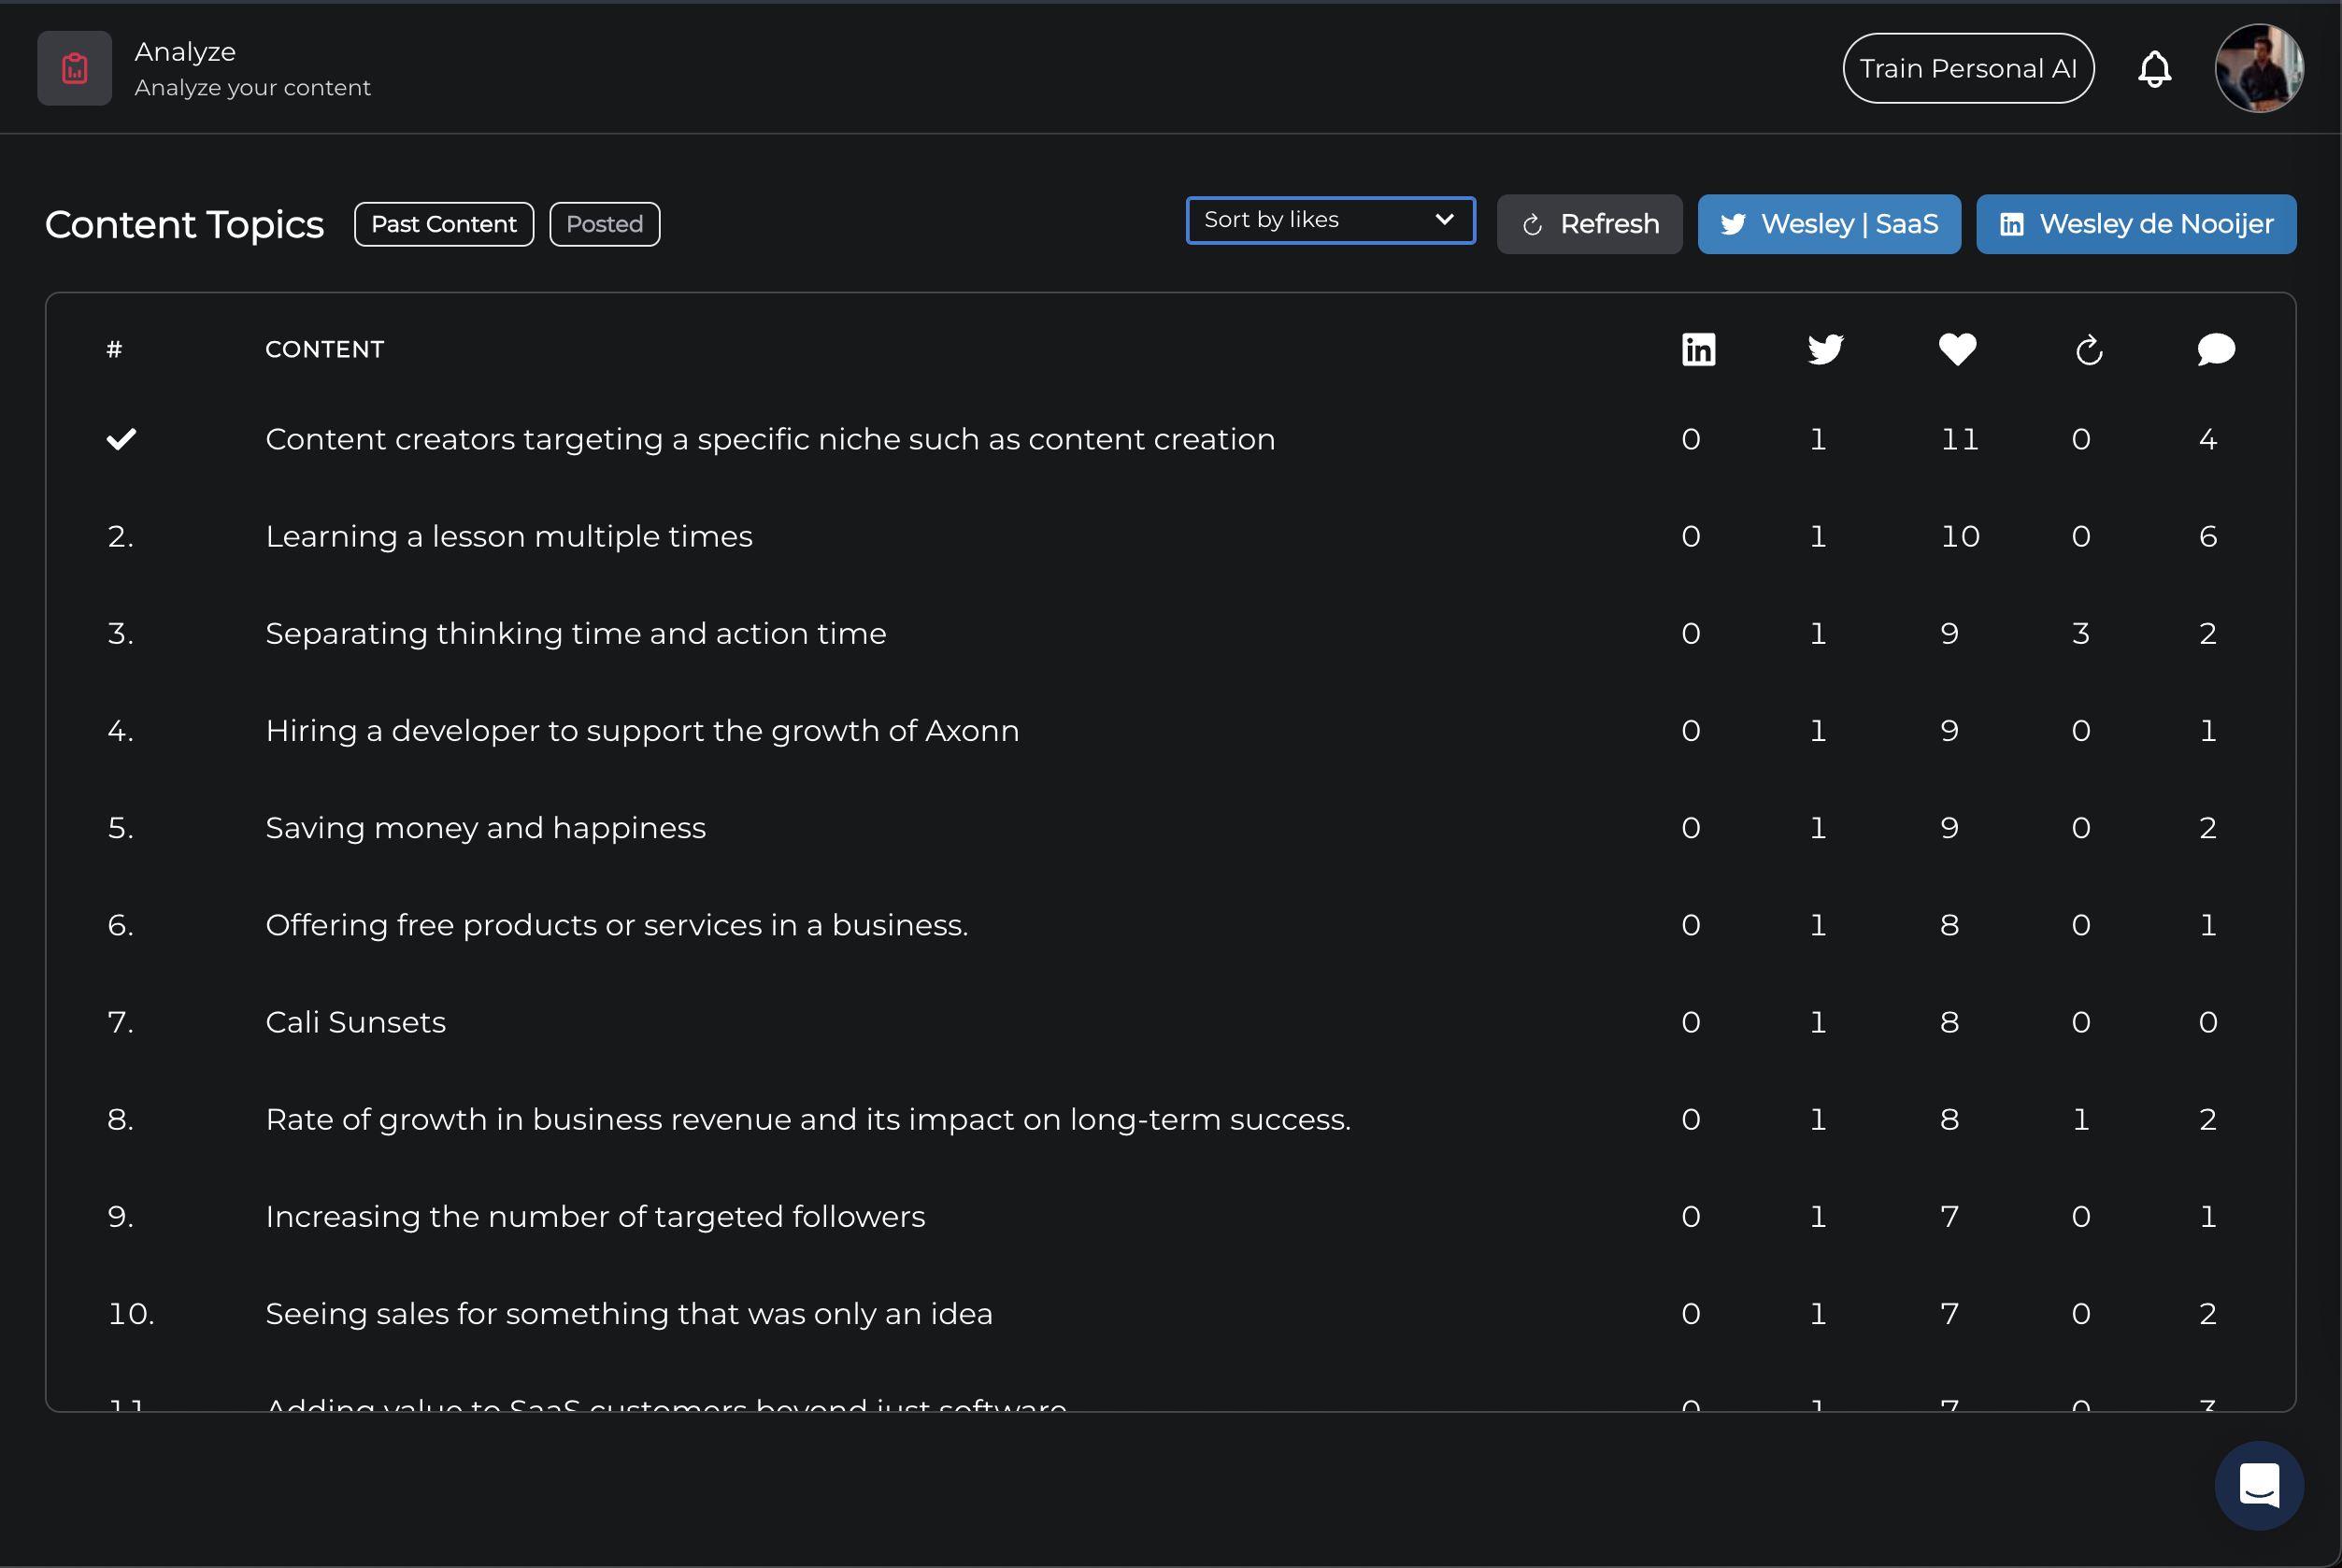Toggle the Past Content filter
This screenshot has height=1568, width=2342.
click(444, 224)
